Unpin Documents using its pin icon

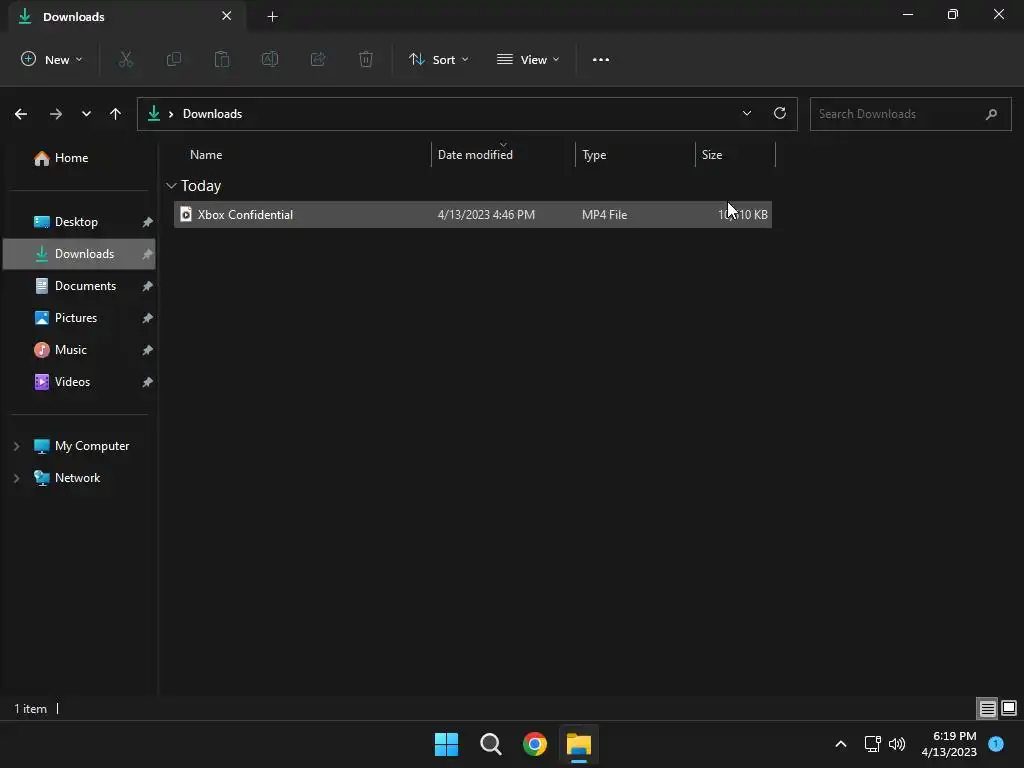(x=148, y=286)
